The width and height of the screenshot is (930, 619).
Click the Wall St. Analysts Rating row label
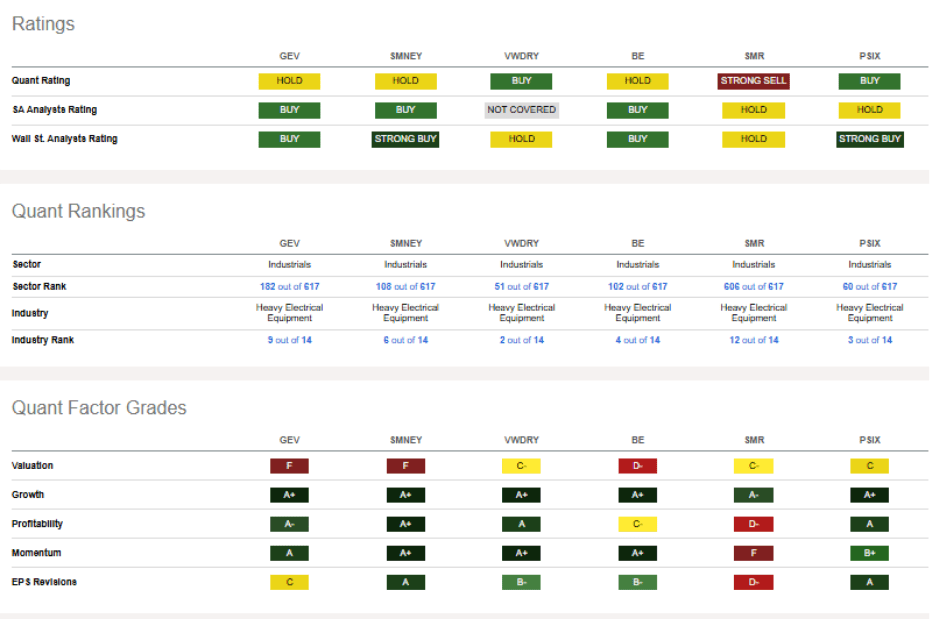click(64, 139)
